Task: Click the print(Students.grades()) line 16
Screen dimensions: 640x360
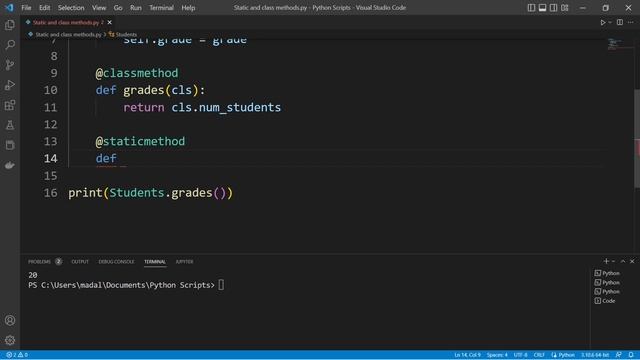Action: [150, 193]
